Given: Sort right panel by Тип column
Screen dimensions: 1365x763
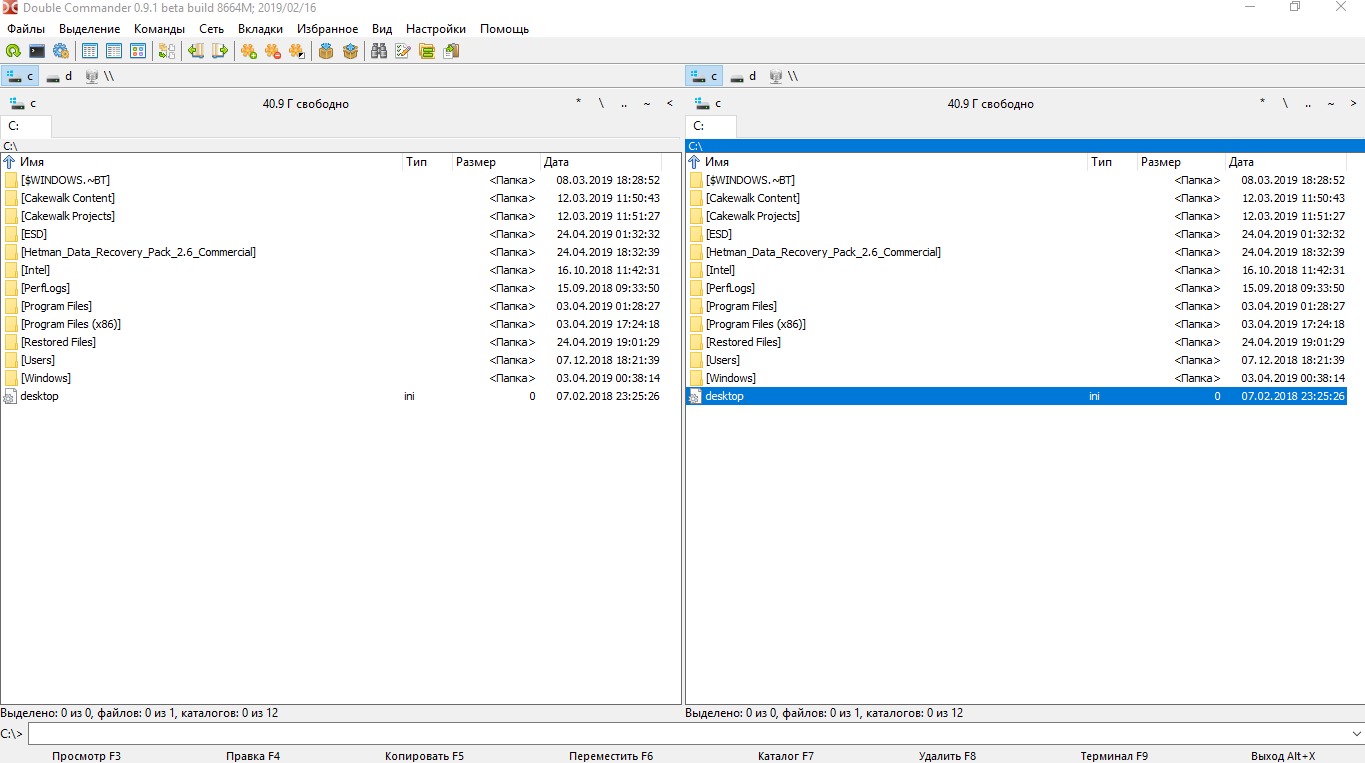Looking at the screenshot, I should point(1112,162).
